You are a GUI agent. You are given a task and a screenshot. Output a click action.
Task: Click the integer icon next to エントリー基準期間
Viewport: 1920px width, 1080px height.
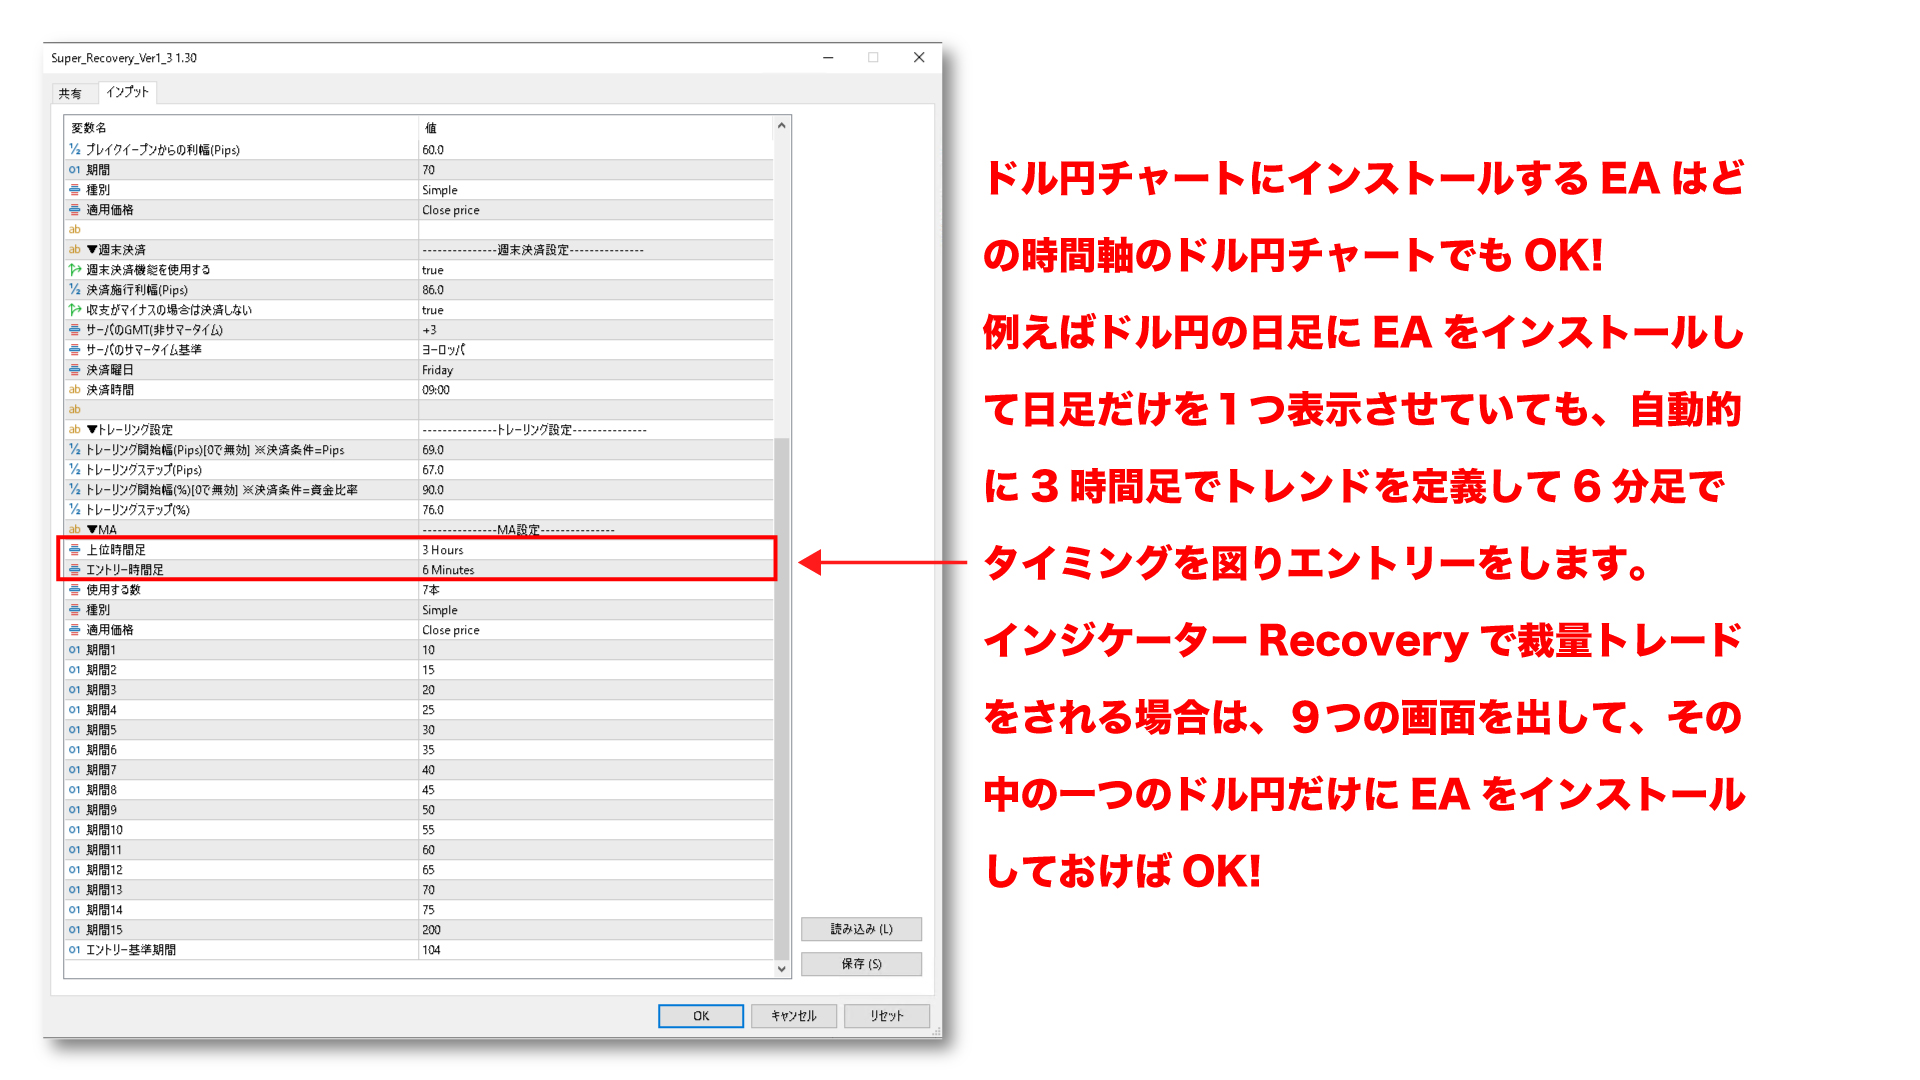point(75,950)
